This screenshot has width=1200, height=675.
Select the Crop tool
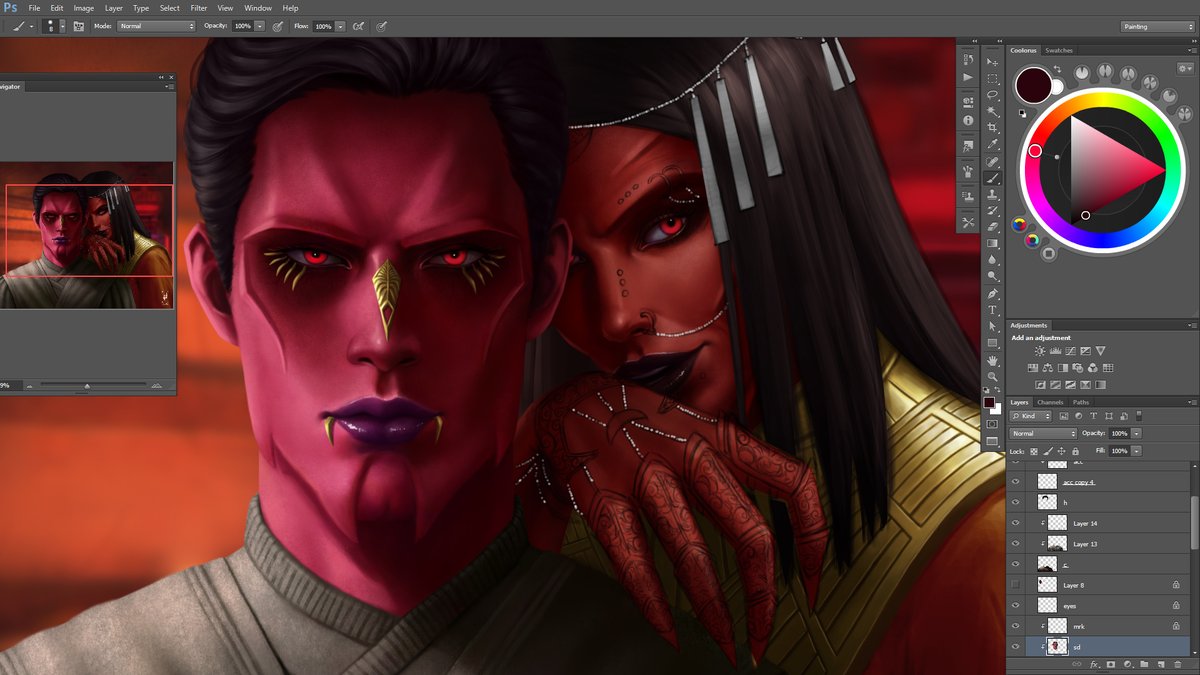click(x=992, y=128)
